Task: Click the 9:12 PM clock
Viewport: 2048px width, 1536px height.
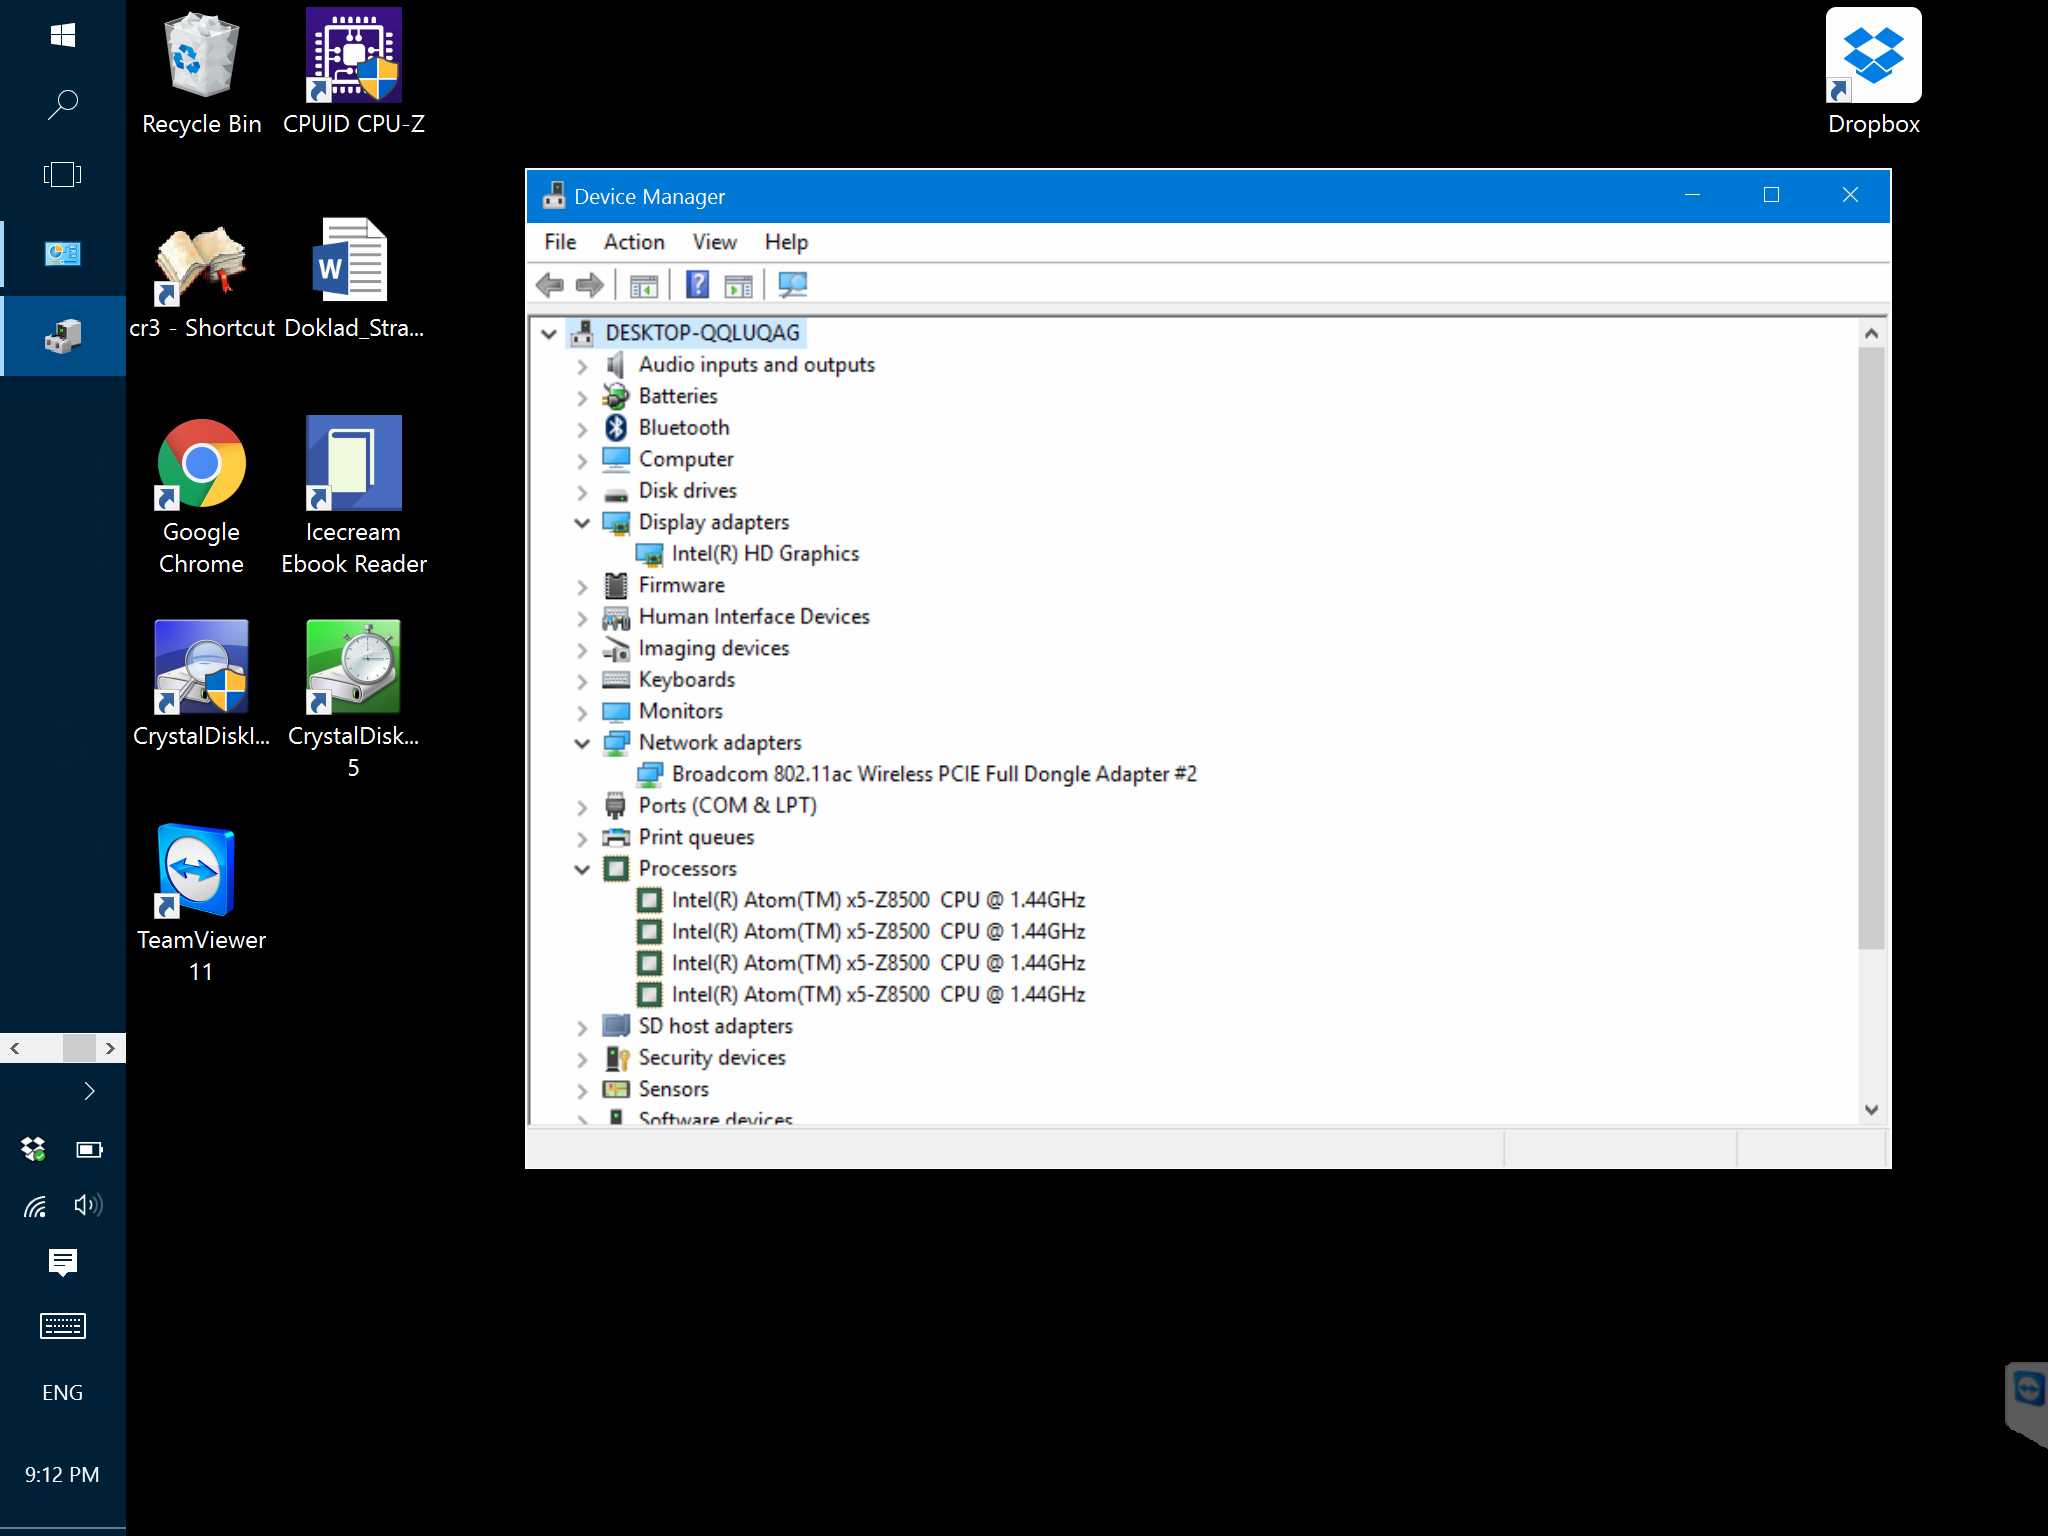Action: pyautogui.click(x=63, y=1475)
